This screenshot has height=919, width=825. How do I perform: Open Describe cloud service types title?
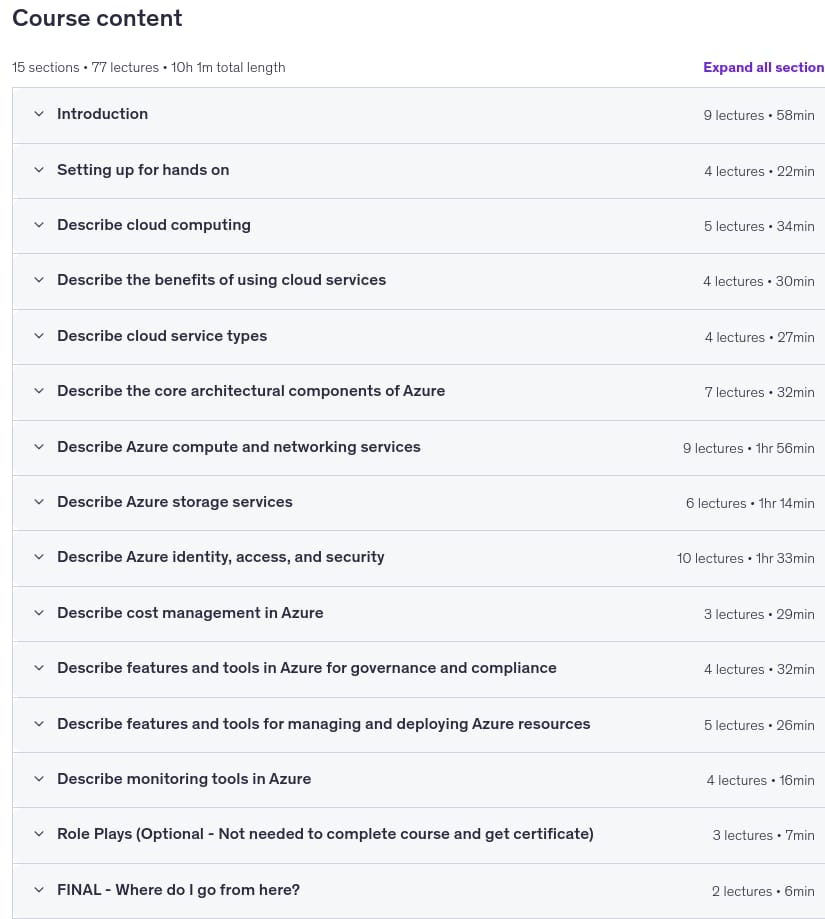point(162,336)
